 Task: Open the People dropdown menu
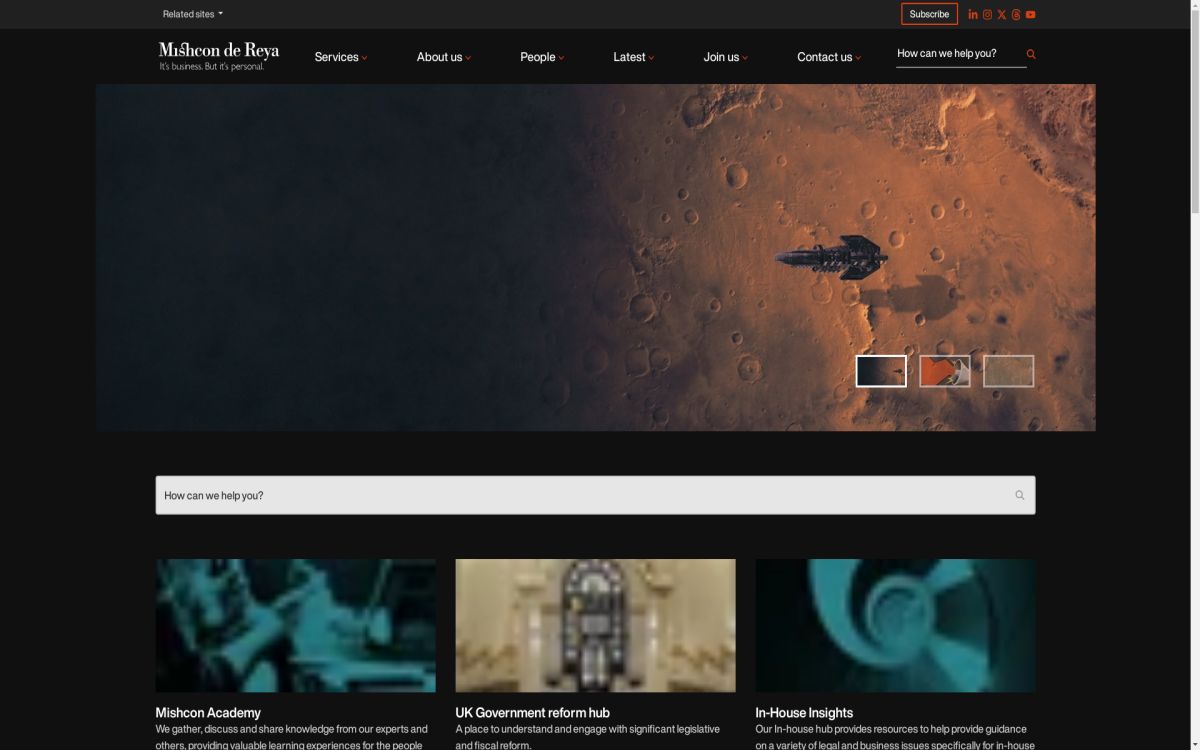[541, 57]
